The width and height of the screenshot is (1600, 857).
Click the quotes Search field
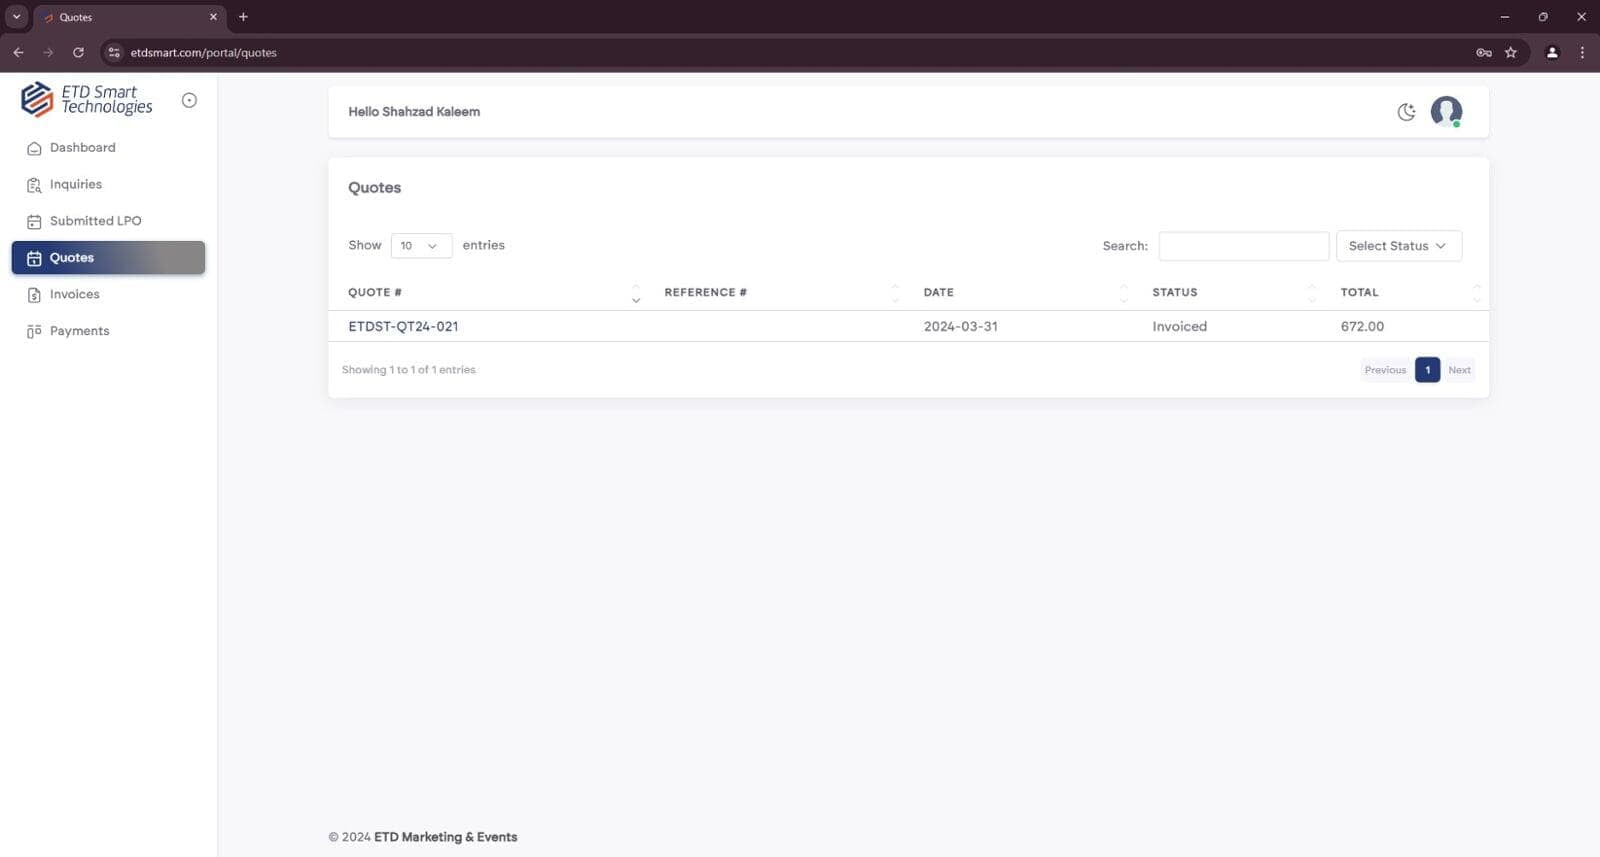pos(1243,246)
